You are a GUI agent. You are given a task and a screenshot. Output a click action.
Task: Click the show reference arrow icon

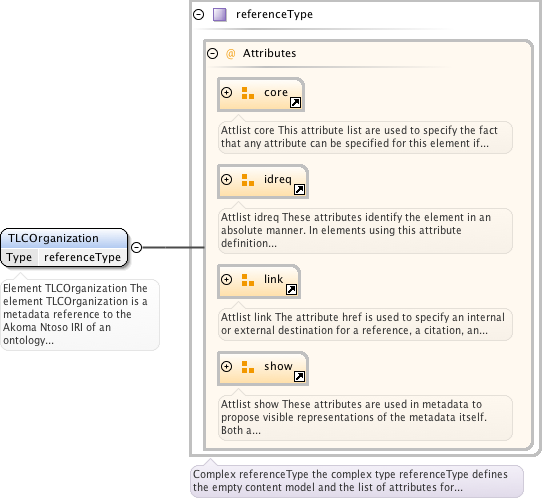click(x=299, y=377)
